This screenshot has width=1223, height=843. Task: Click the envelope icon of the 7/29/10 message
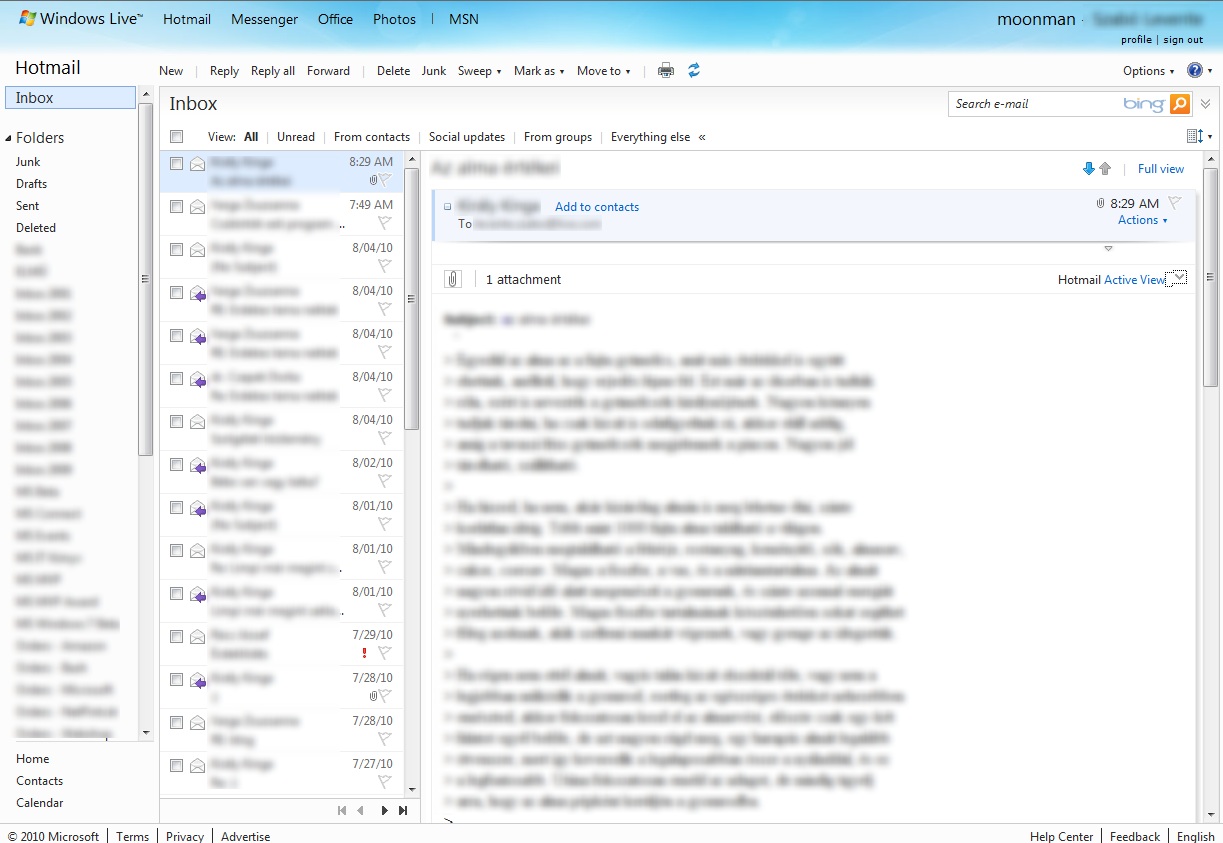(x=198, y=637)
